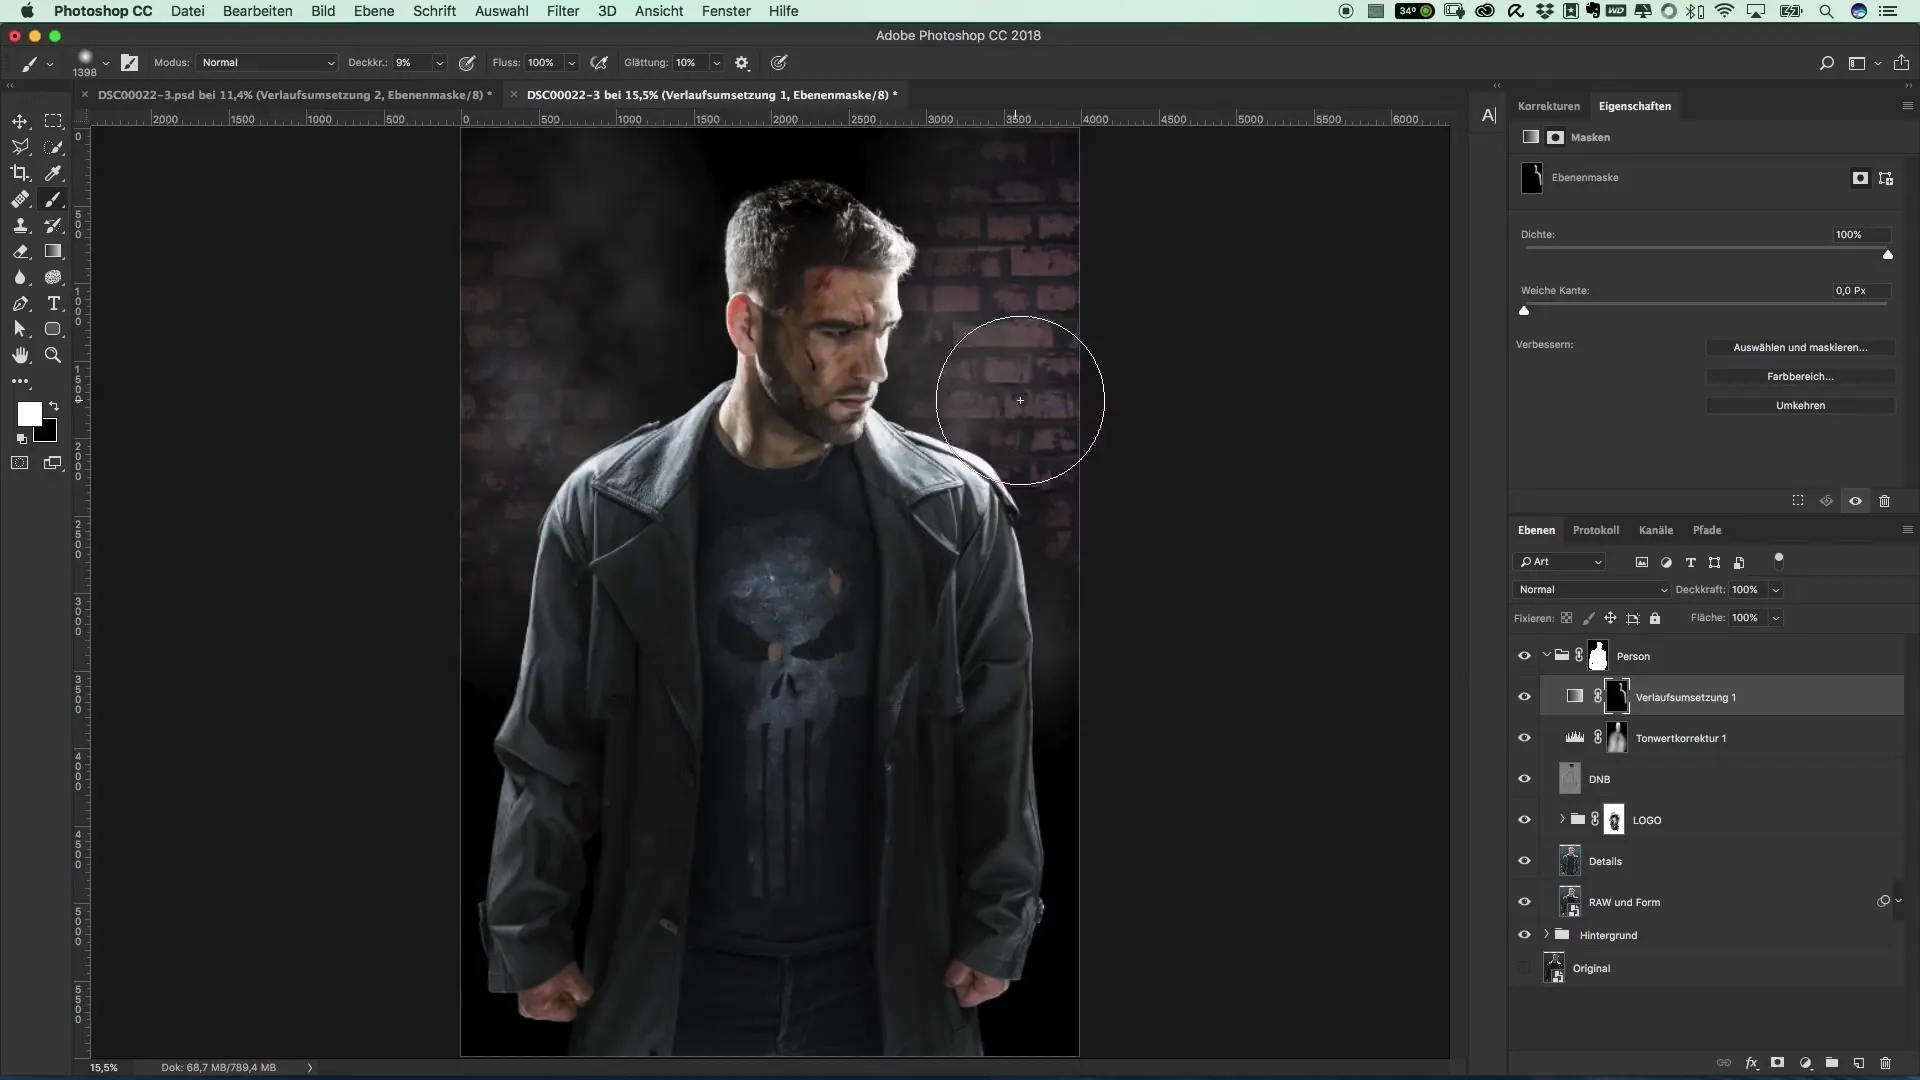Screen dimensions: 1920x1080
Task: Open the Fläche fill dropdown arrow
Action: coord(1776,618)
